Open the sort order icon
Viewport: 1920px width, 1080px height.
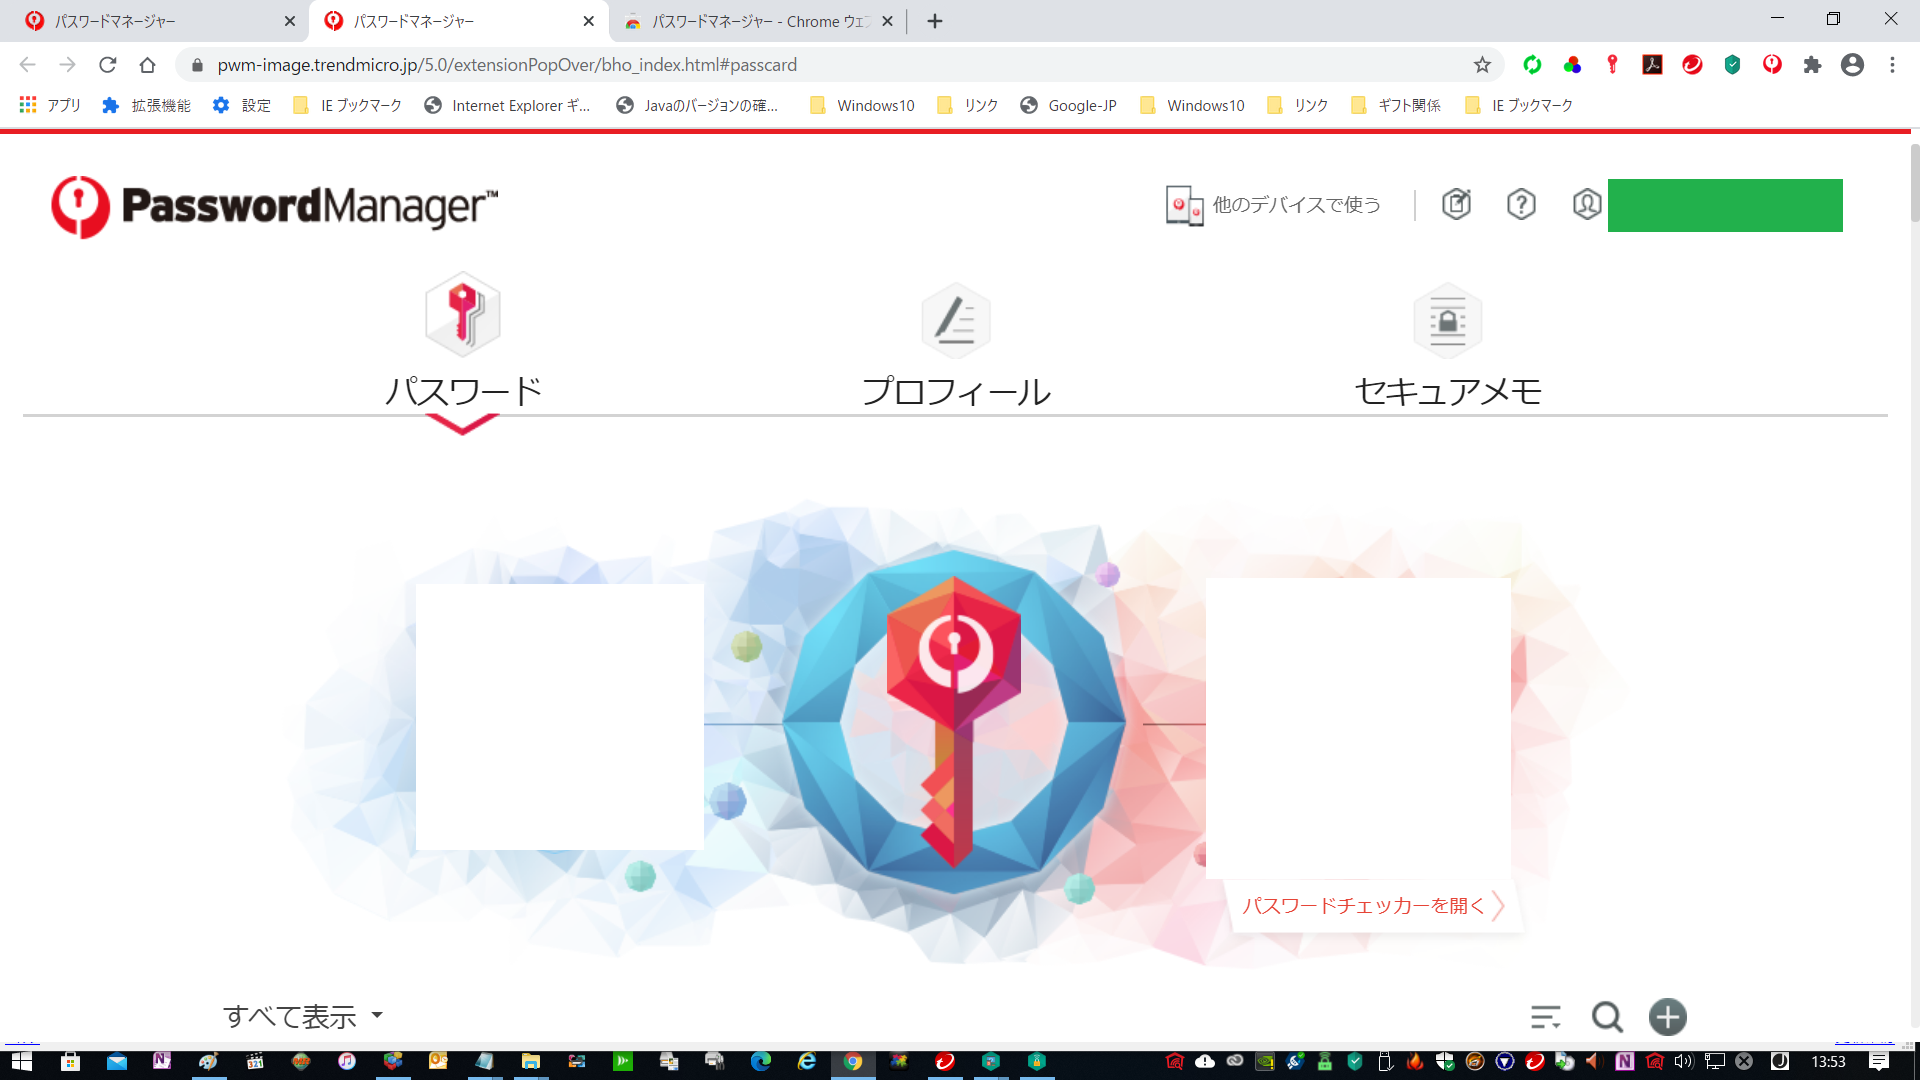tap(1545, 1017)
